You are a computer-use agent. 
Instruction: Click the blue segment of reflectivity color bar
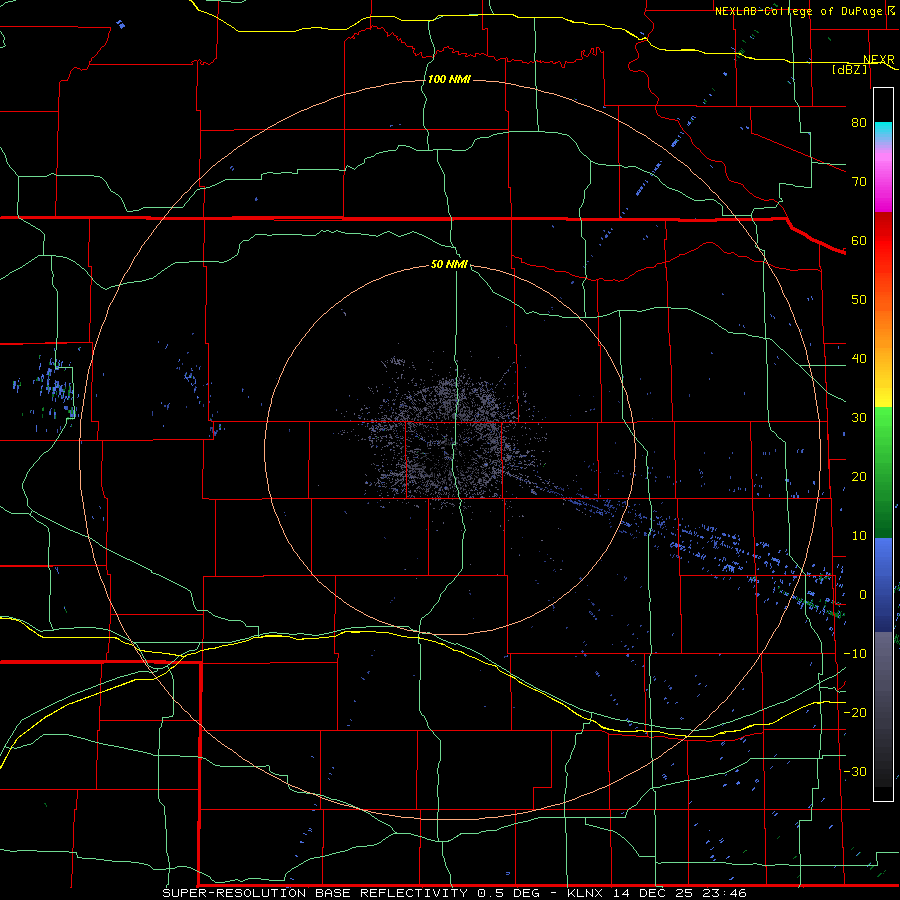coord(883,584)
